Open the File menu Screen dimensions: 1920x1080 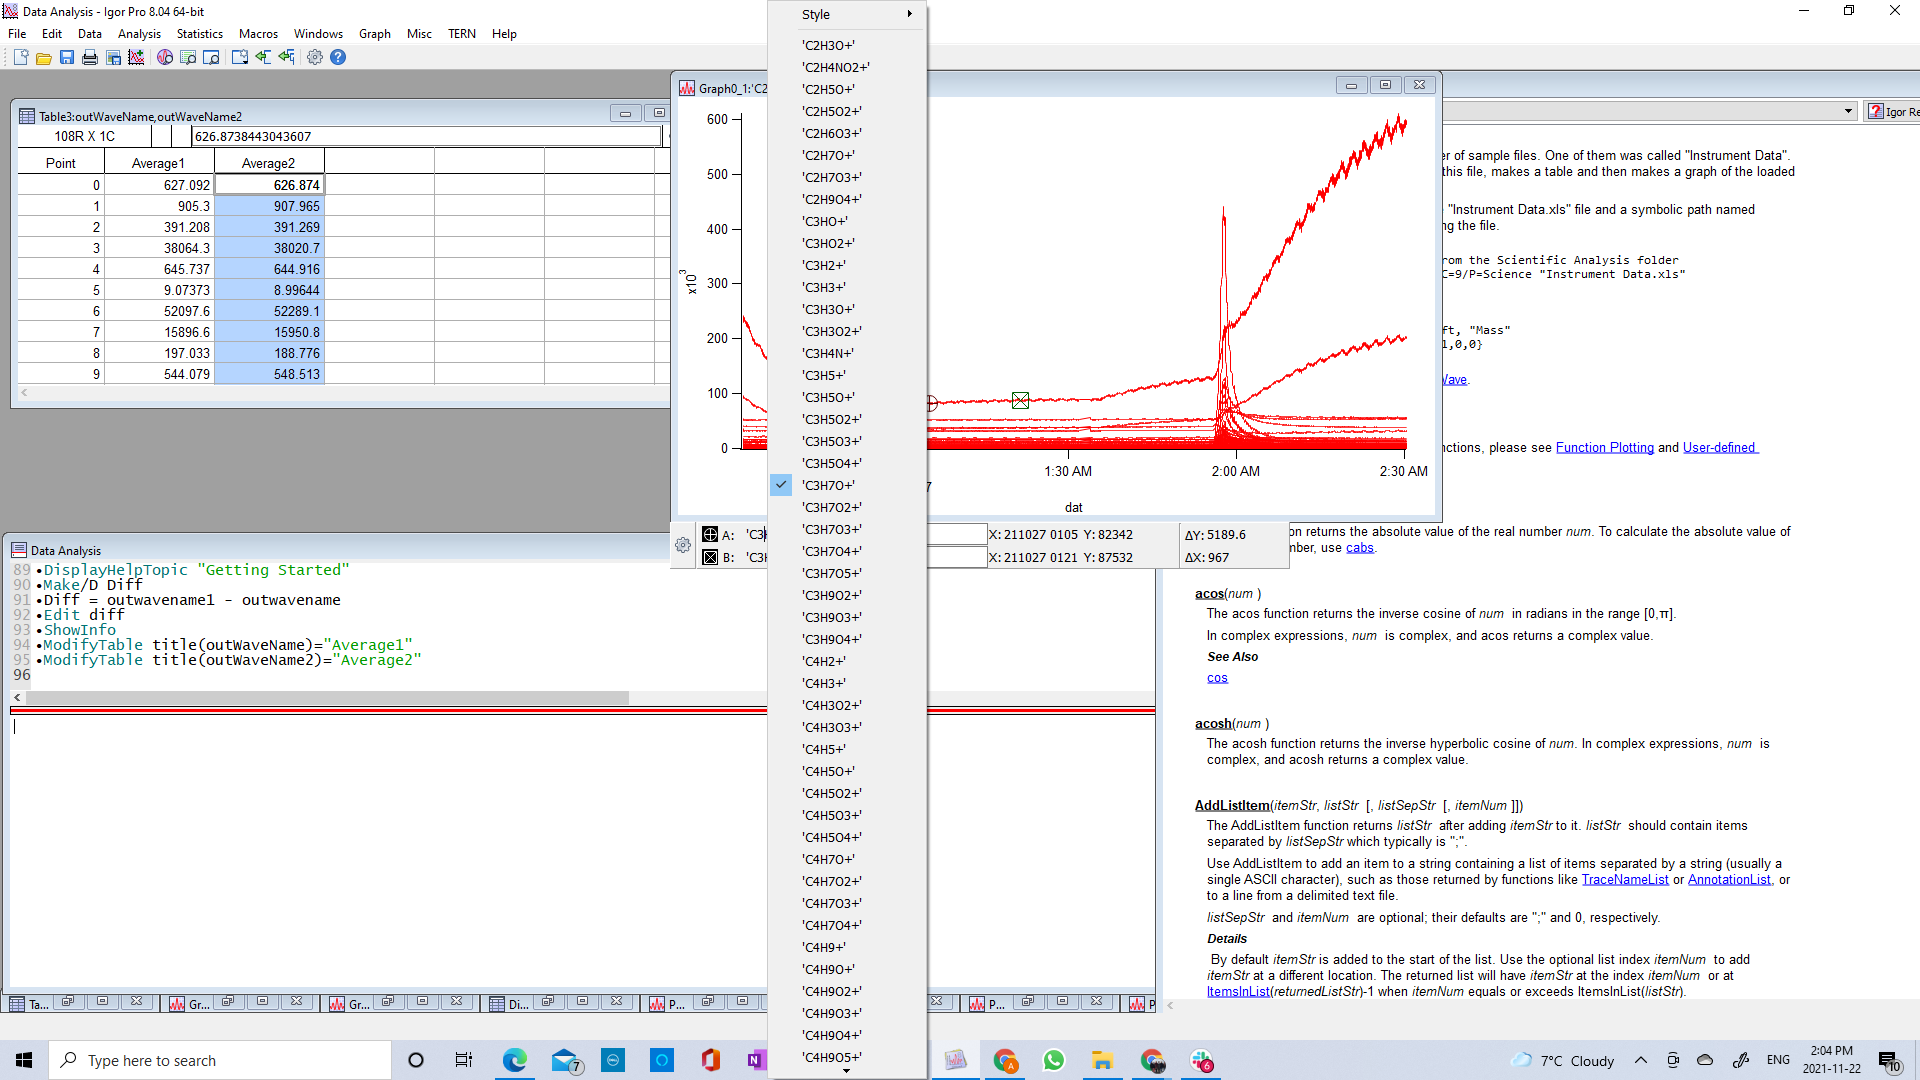coord(17,33)
